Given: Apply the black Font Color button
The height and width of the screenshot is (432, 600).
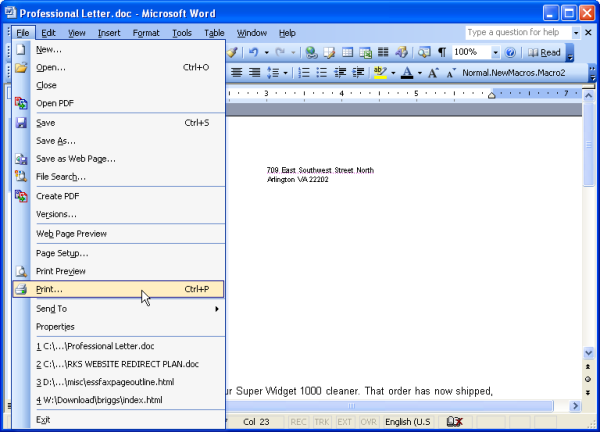Looking at the screenshot, I should pyautogui.click(x=407, y=73).
